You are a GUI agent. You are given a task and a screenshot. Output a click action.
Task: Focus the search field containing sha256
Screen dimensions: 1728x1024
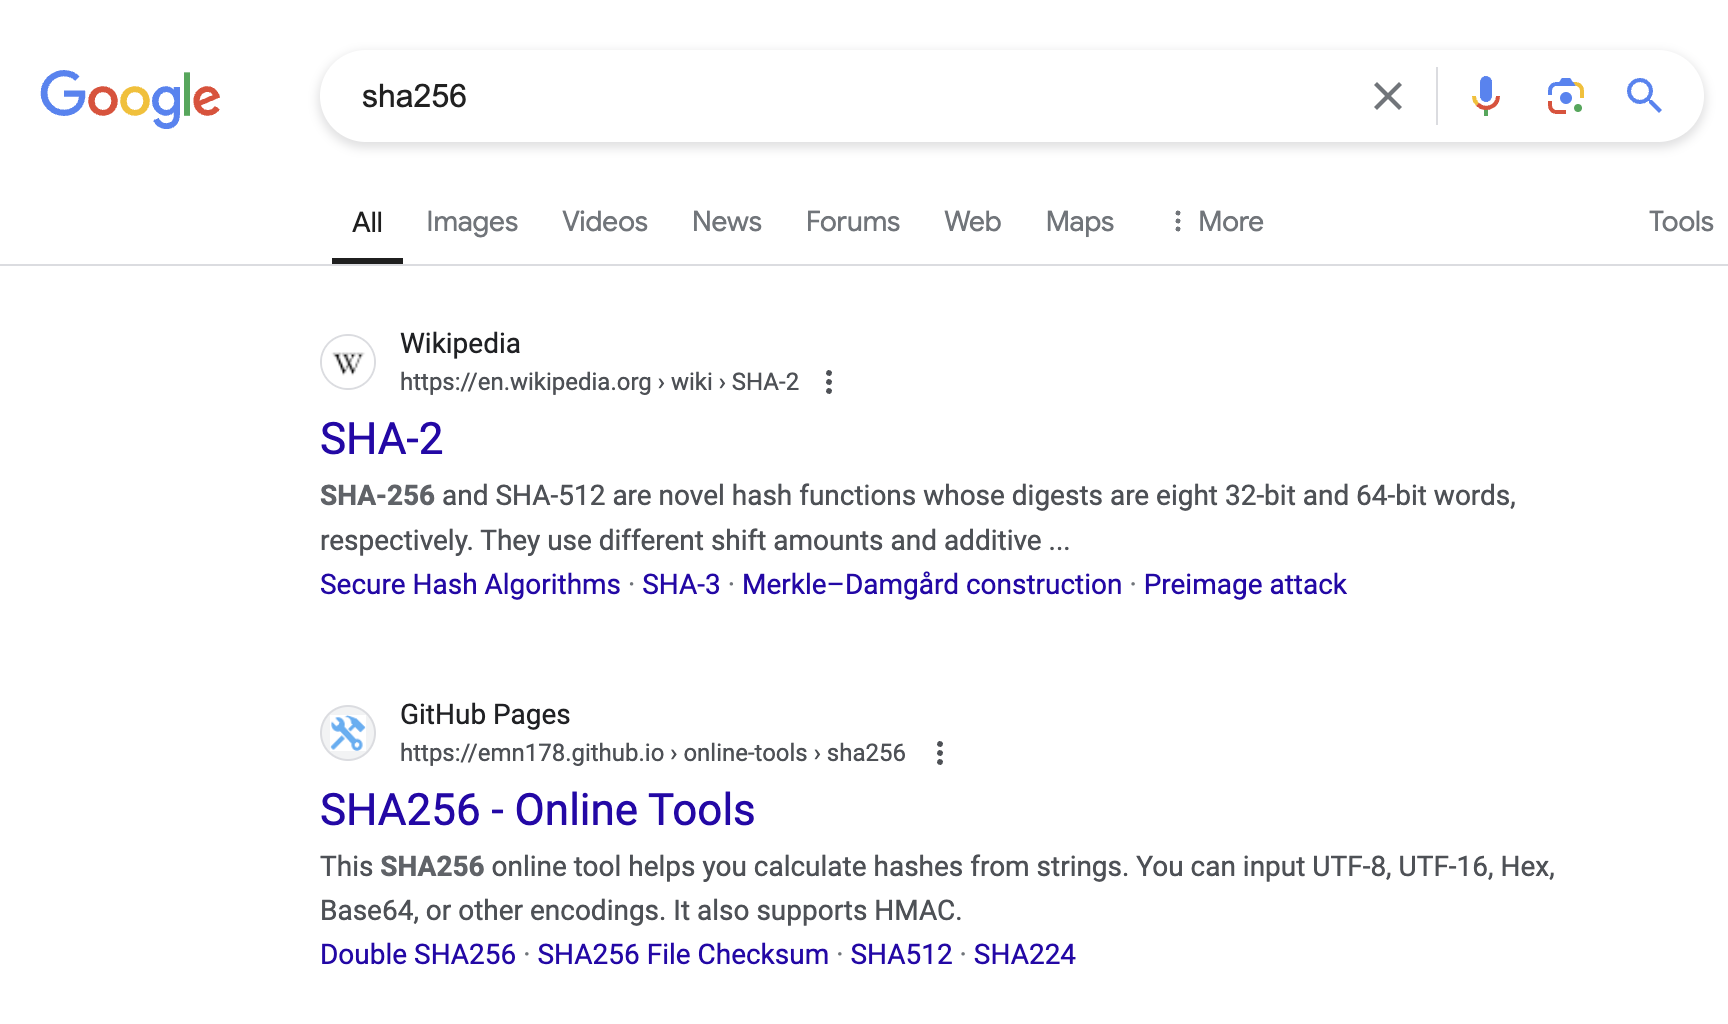[850, 96]
